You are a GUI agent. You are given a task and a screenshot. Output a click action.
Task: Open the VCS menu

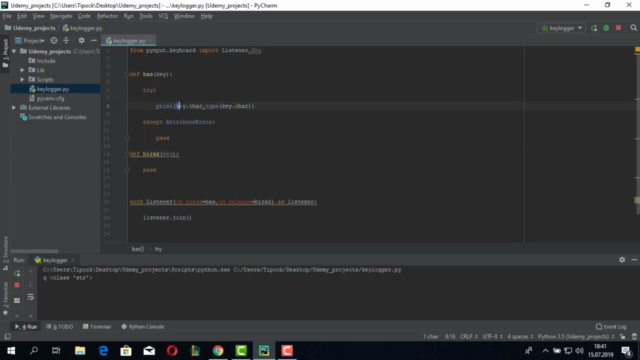[x=163, y=16]
